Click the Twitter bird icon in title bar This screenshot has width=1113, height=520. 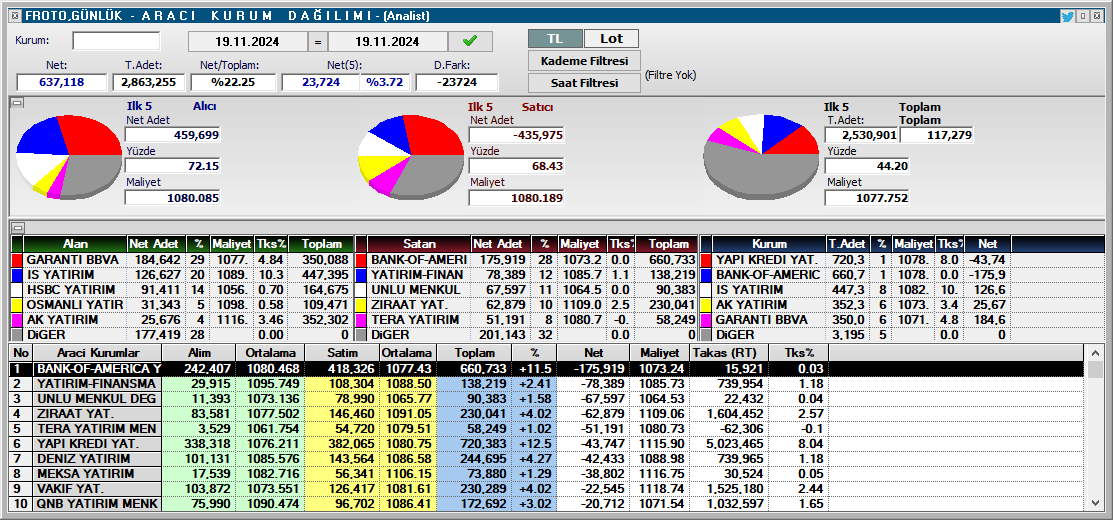(x=1068, y=16)
